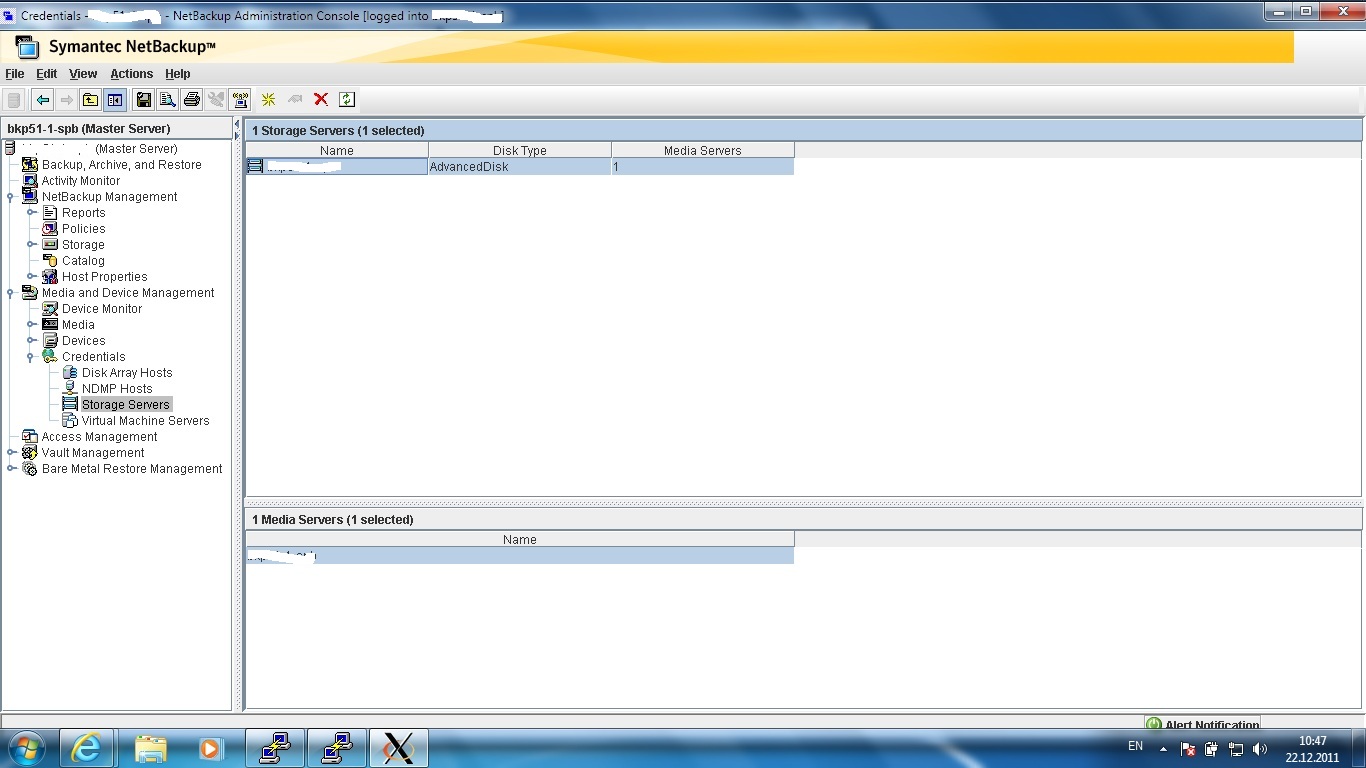Click the antenna computer toolbar icon

point(240,99)
